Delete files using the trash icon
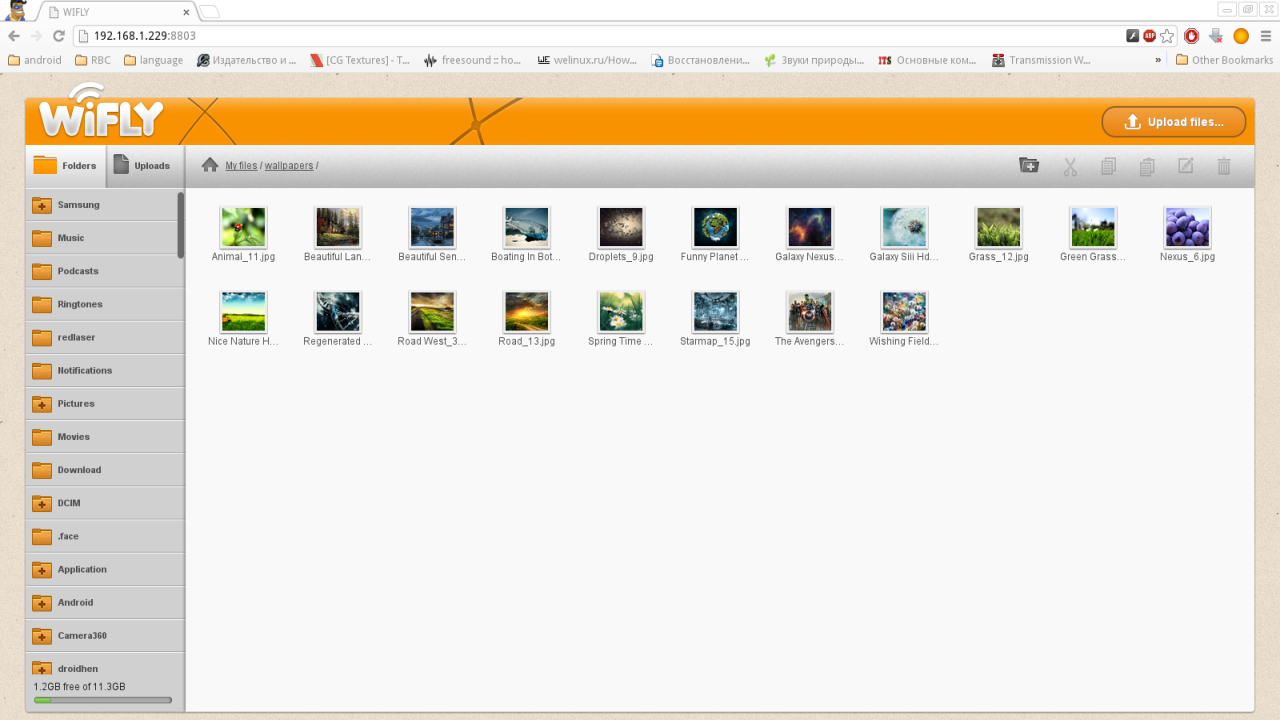1280x720 pixels. [x=1224, y=166]
